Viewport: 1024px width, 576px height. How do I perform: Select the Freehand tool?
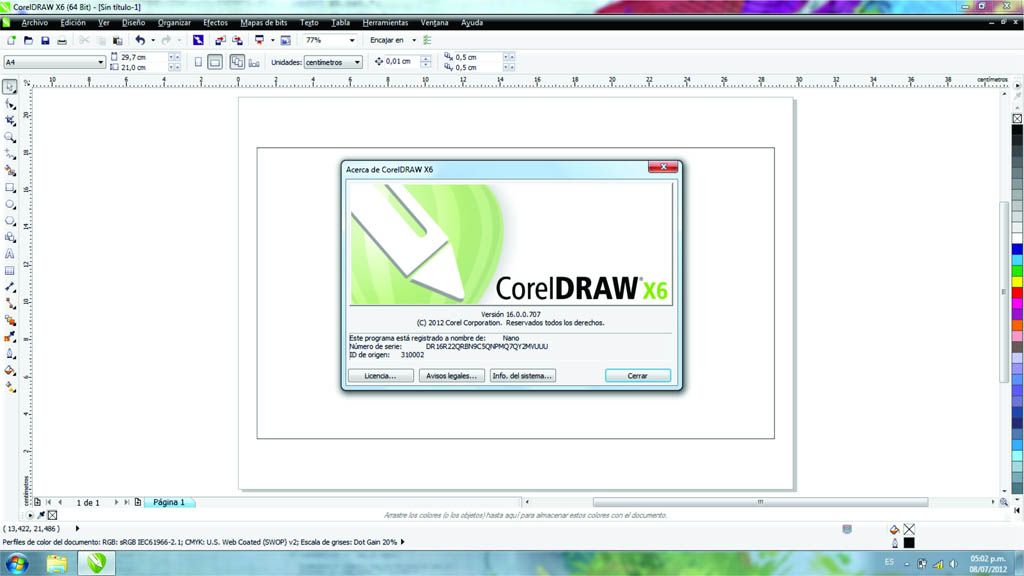coord(10,154)
